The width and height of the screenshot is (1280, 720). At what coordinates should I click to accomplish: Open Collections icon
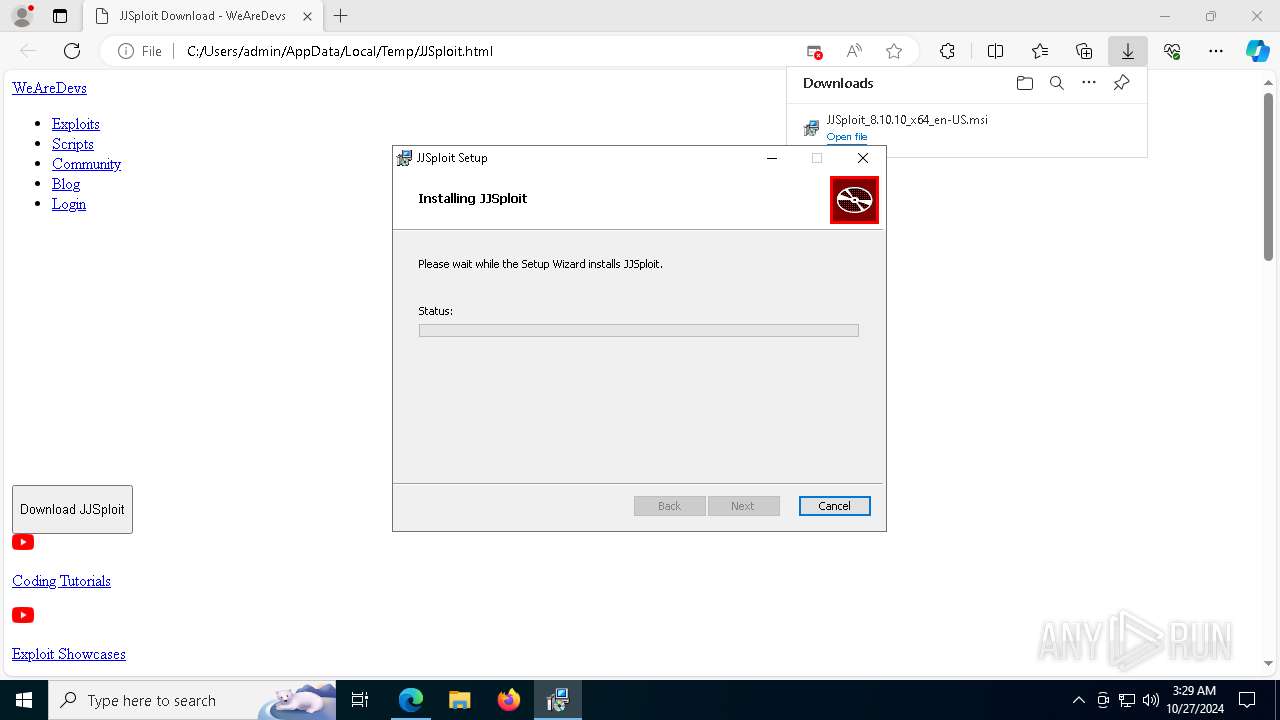pyautogui.click(x=1084, y=51)
